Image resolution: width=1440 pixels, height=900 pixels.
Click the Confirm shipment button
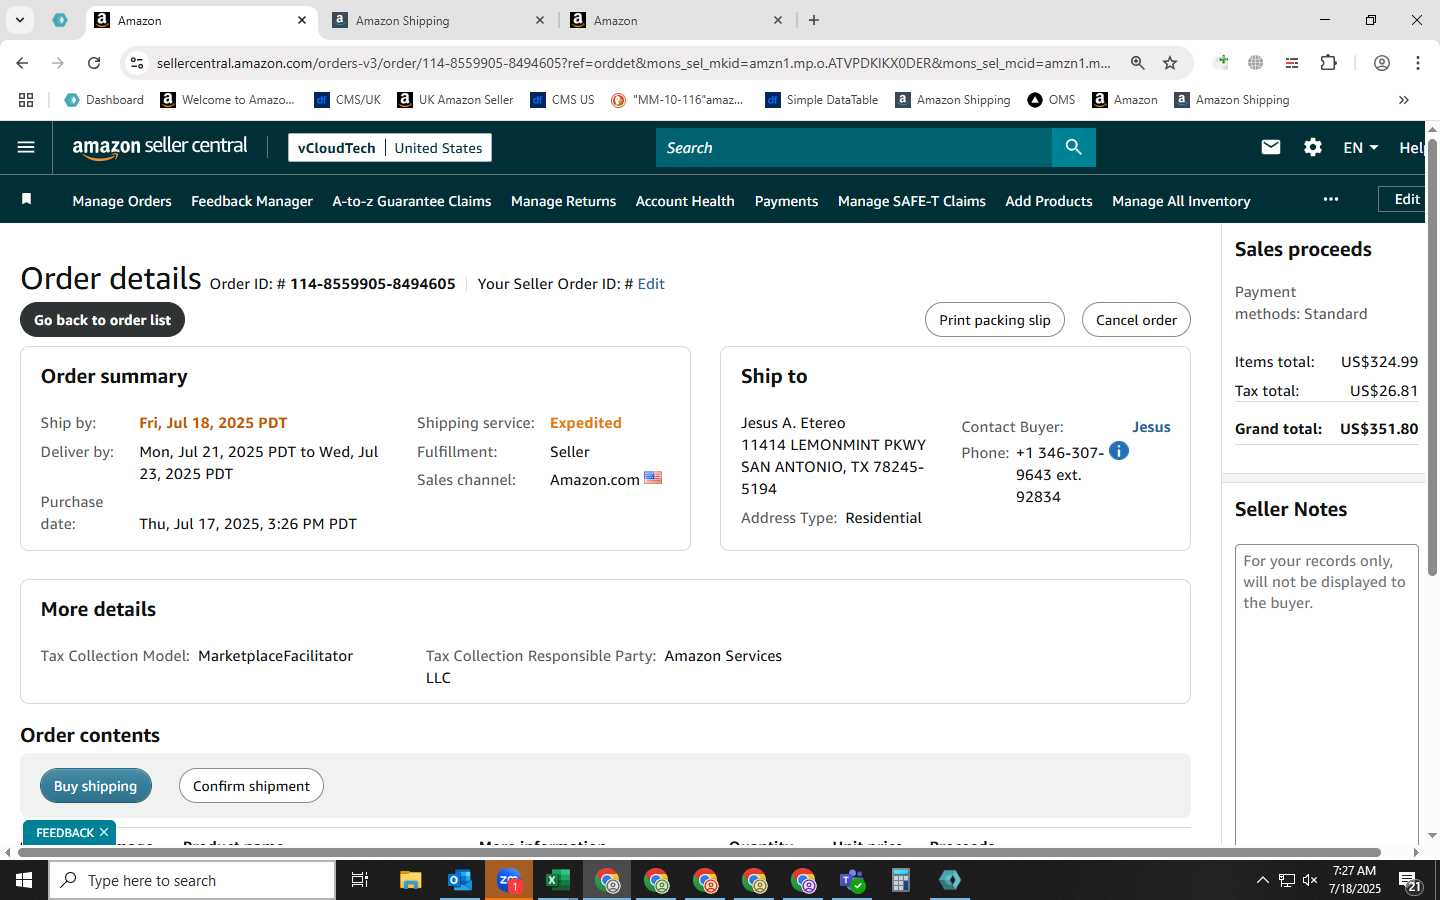pos(251,786)
